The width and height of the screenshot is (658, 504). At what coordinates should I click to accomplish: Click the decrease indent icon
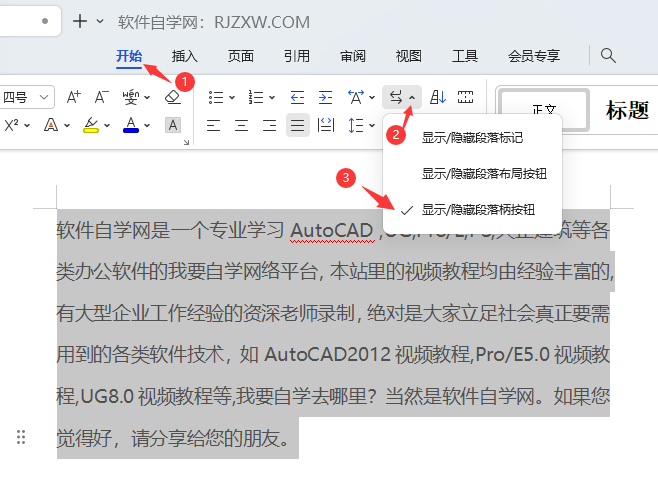coord(297,97)
